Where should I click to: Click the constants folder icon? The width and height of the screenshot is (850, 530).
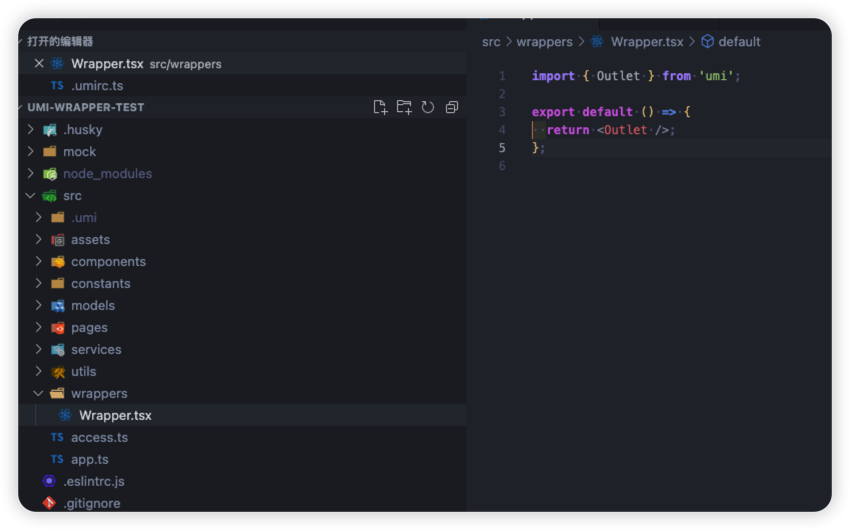[x=57, y=283]
